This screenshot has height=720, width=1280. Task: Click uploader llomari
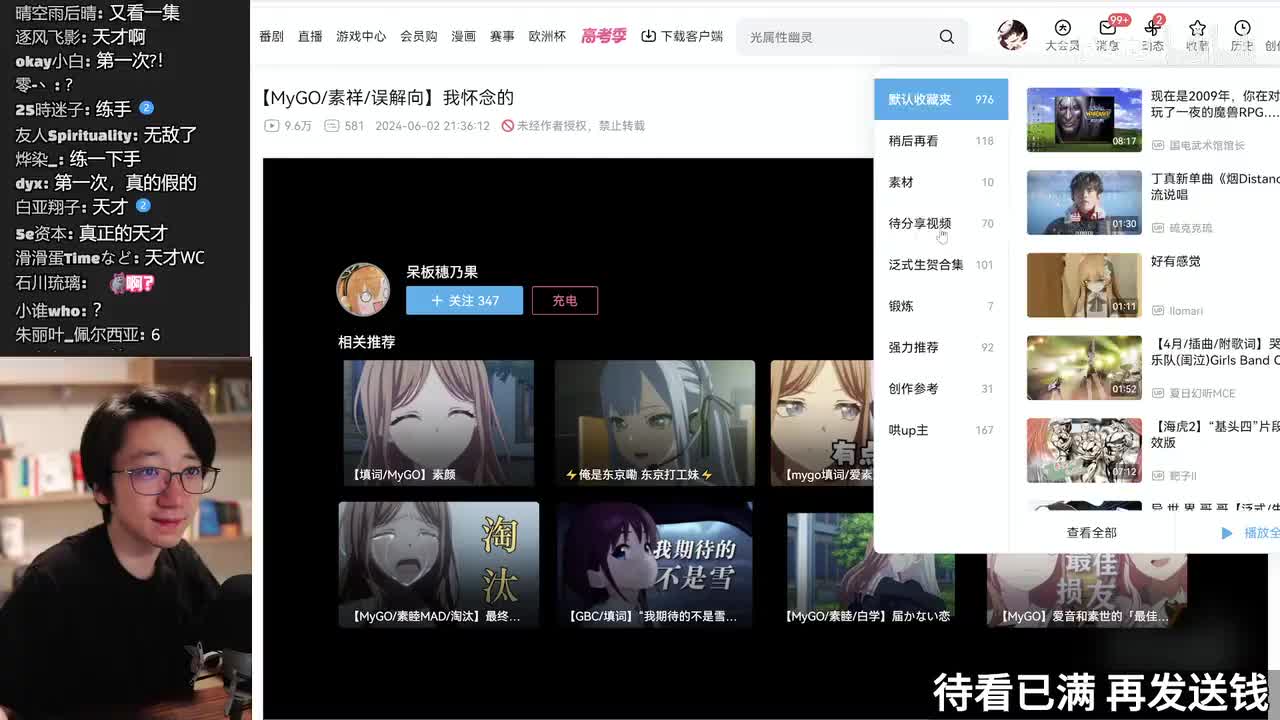click(x=1186, y=311)
